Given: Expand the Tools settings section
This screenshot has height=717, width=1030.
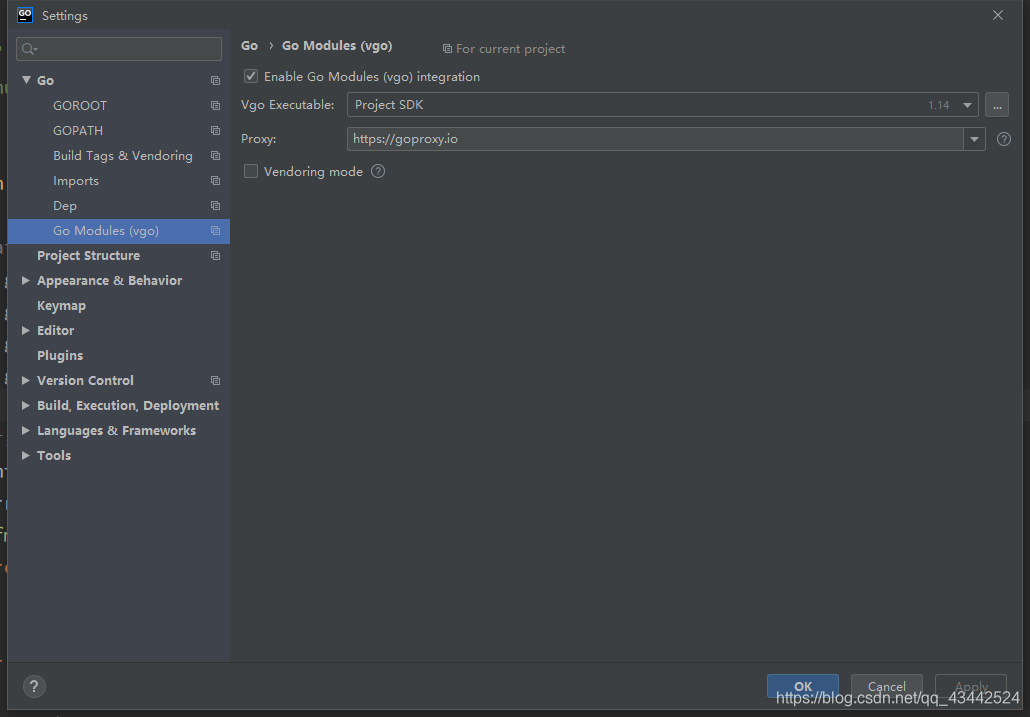Looking at the screenshot, I should click(26, 455).
